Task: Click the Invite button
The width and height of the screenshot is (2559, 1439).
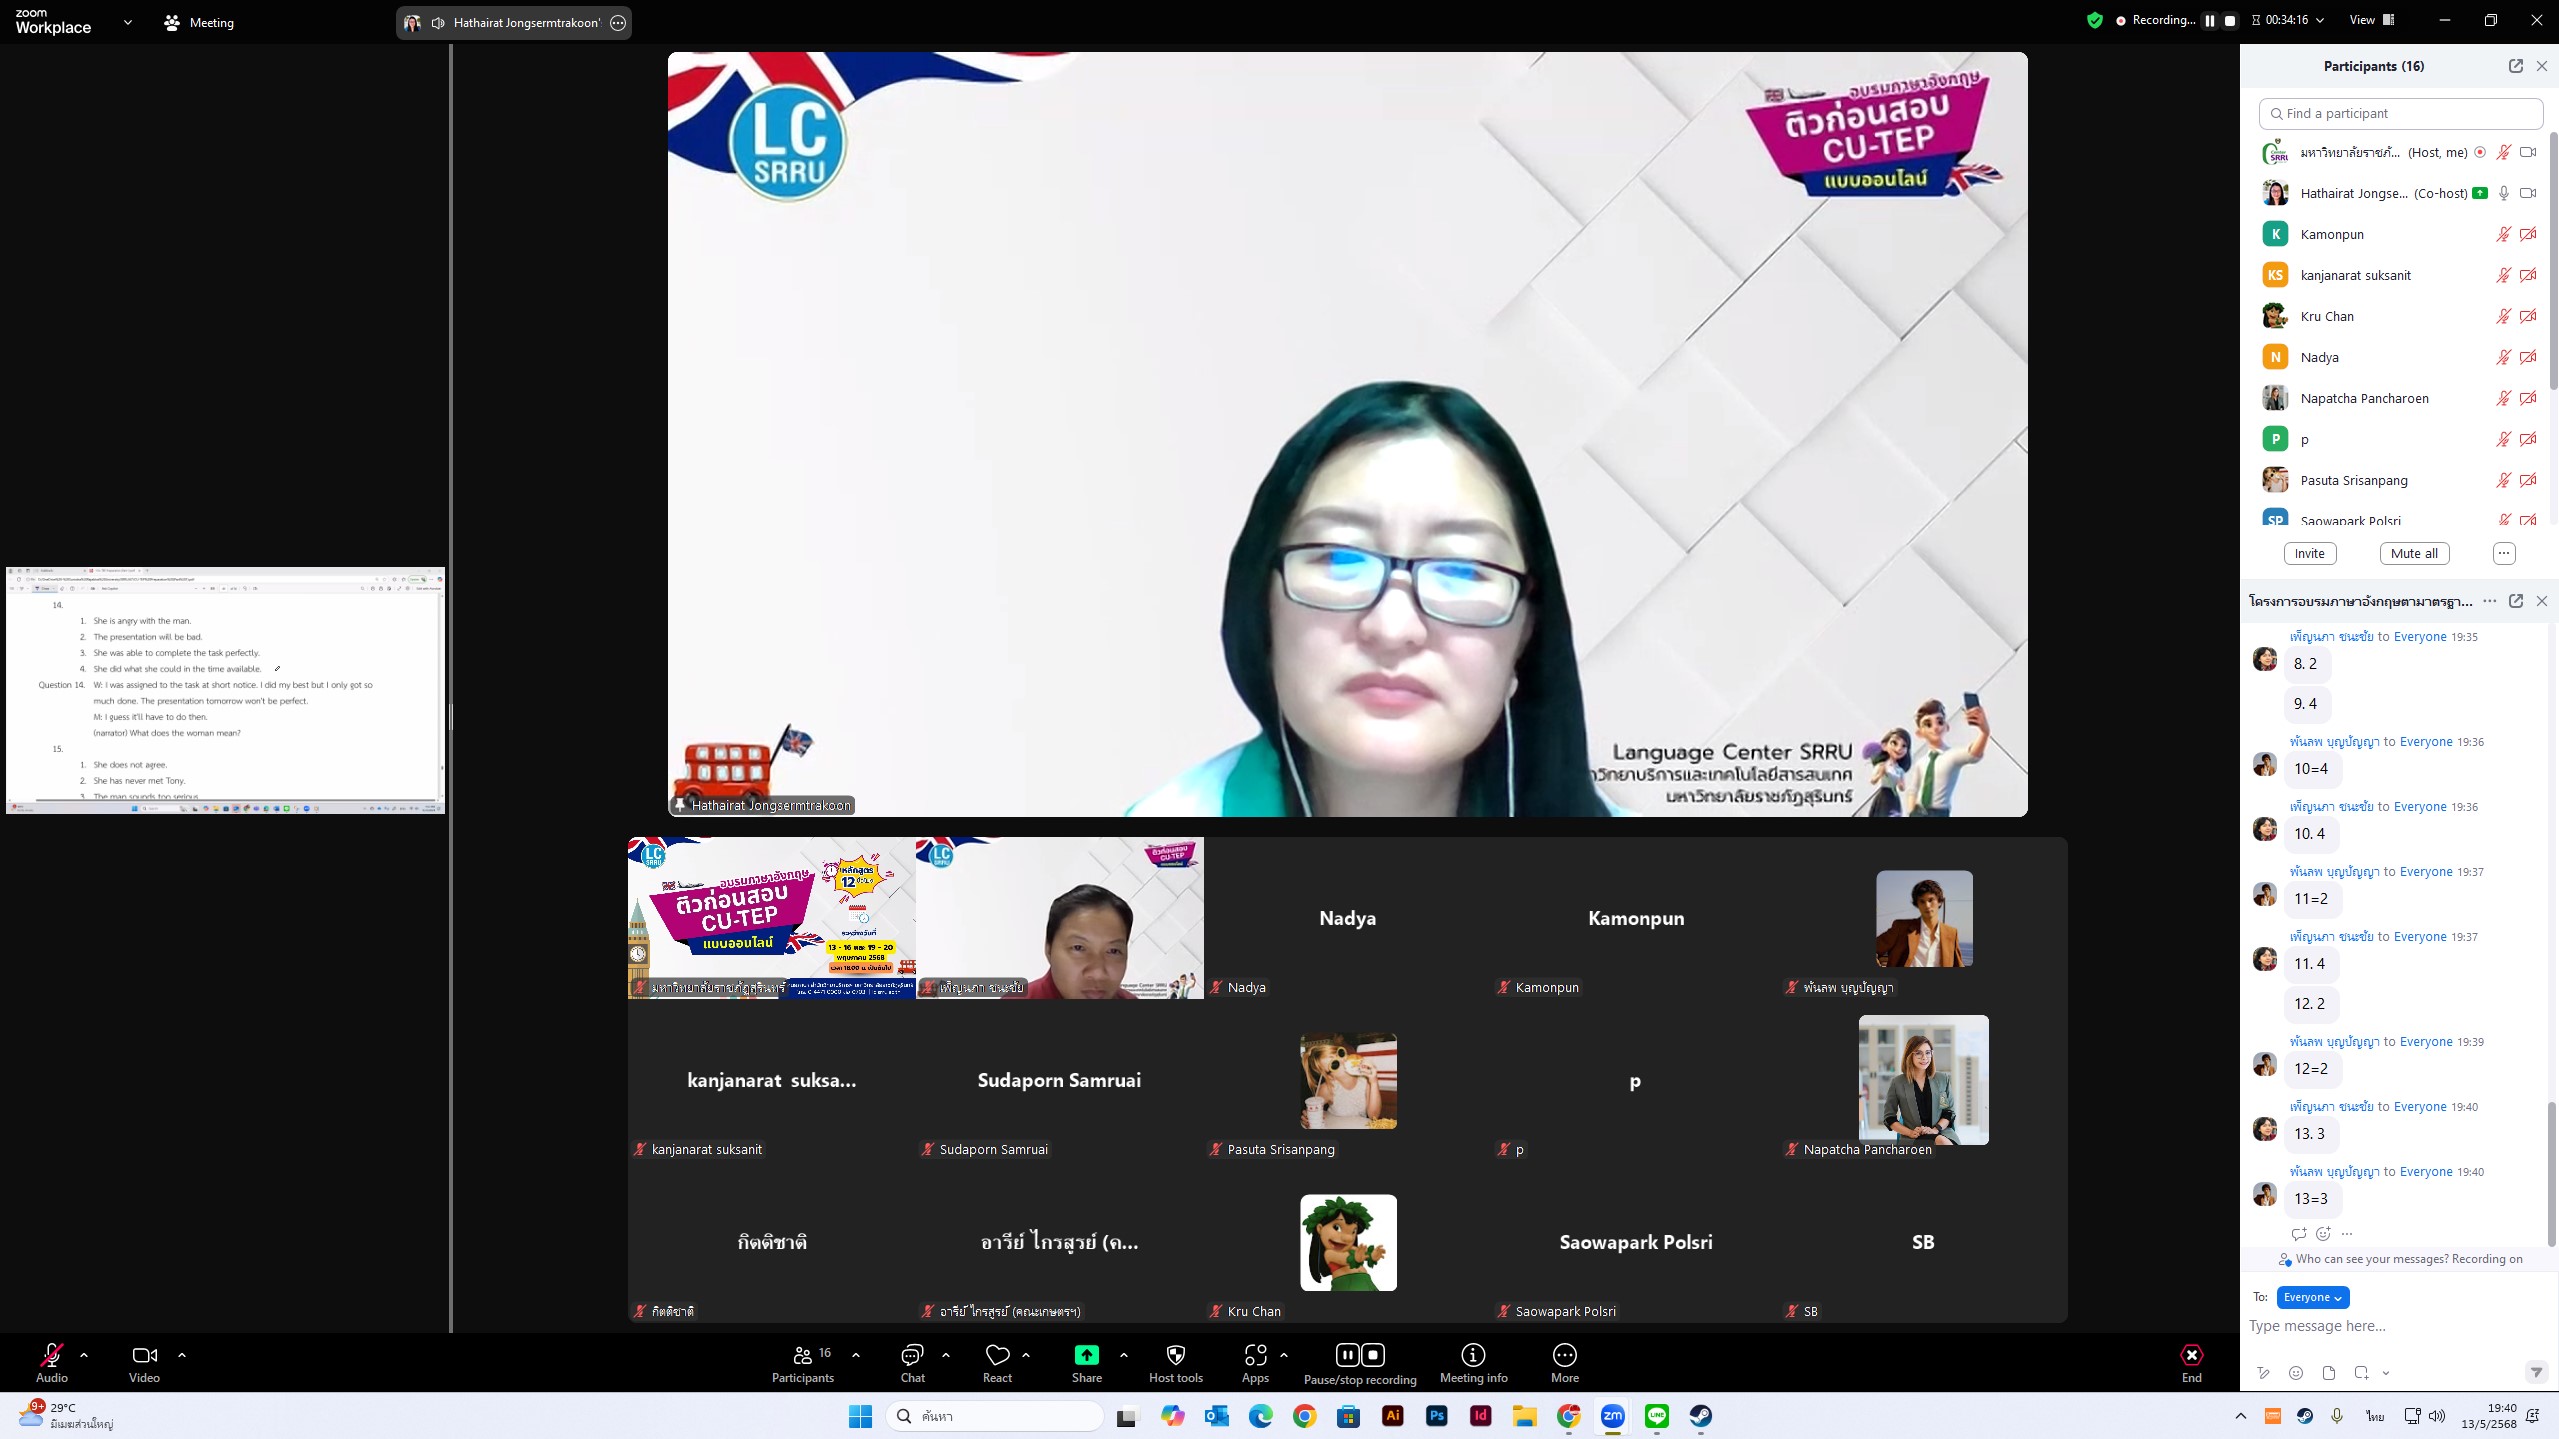Action: (2309, 553)
